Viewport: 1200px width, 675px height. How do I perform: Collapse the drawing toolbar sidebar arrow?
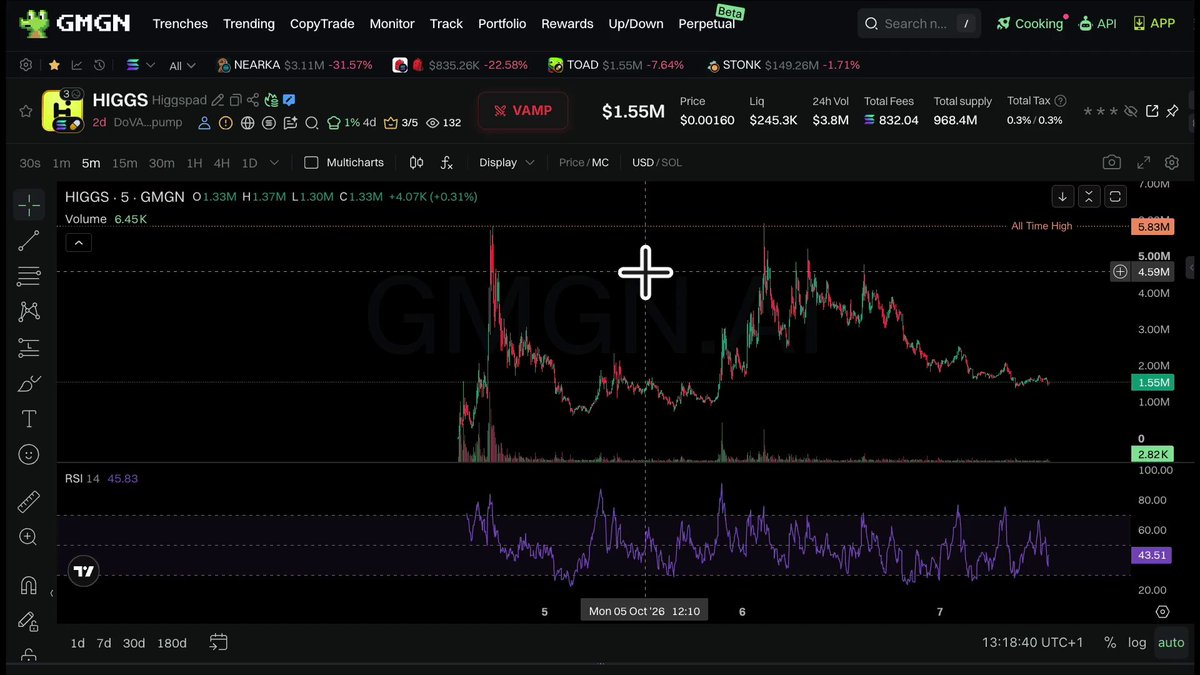point(52,593)
